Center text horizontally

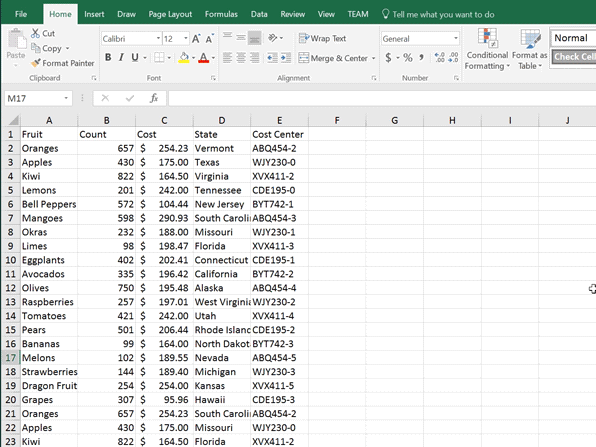coord(241,58)
